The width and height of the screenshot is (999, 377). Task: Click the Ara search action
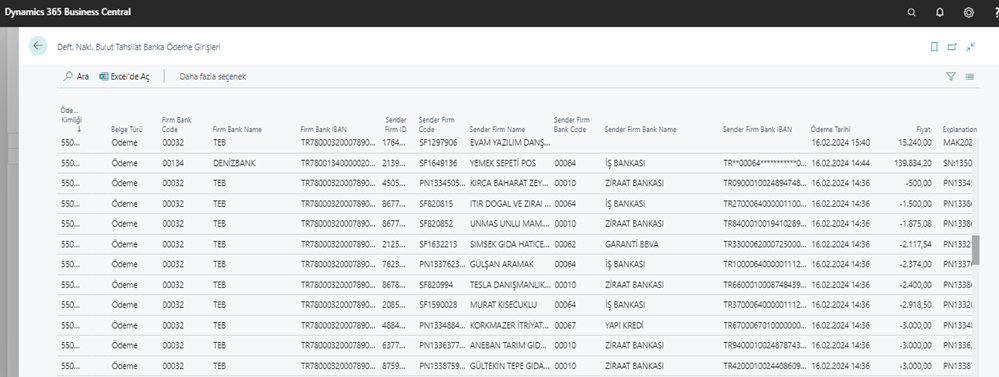click(76, 76)
